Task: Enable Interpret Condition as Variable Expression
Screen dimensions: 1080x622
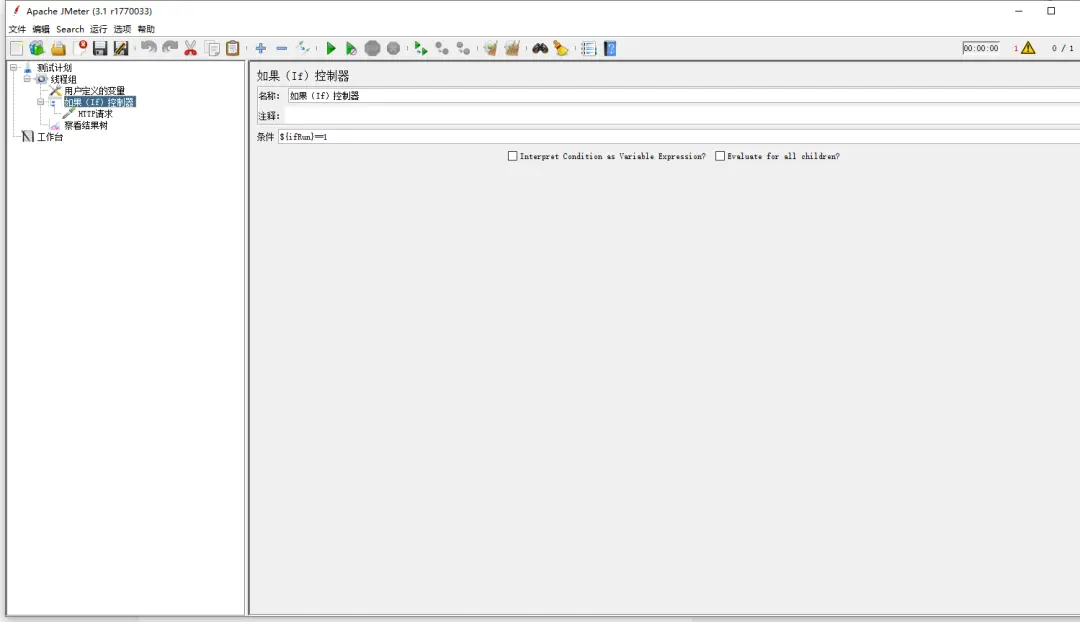Action: [512, 156]
